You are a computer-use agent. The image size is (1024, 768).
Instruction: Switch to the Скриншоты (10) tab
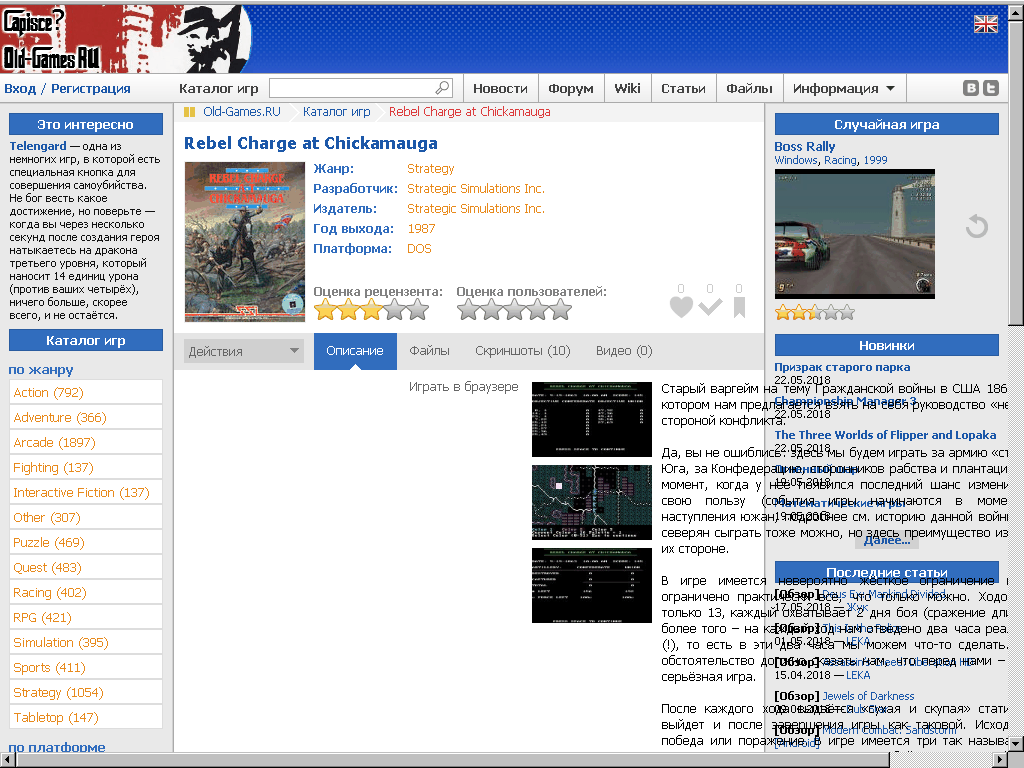522,351
